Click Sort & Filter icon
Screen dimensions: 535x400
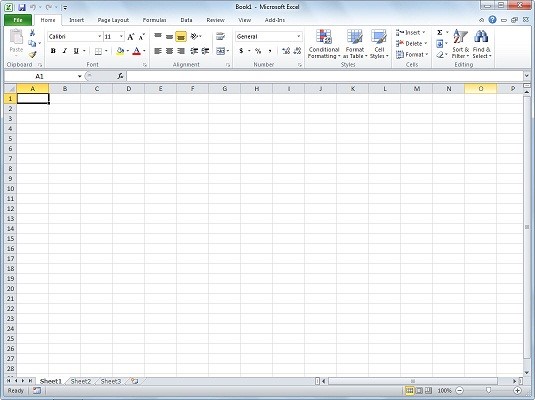click(x=461, y=44)
